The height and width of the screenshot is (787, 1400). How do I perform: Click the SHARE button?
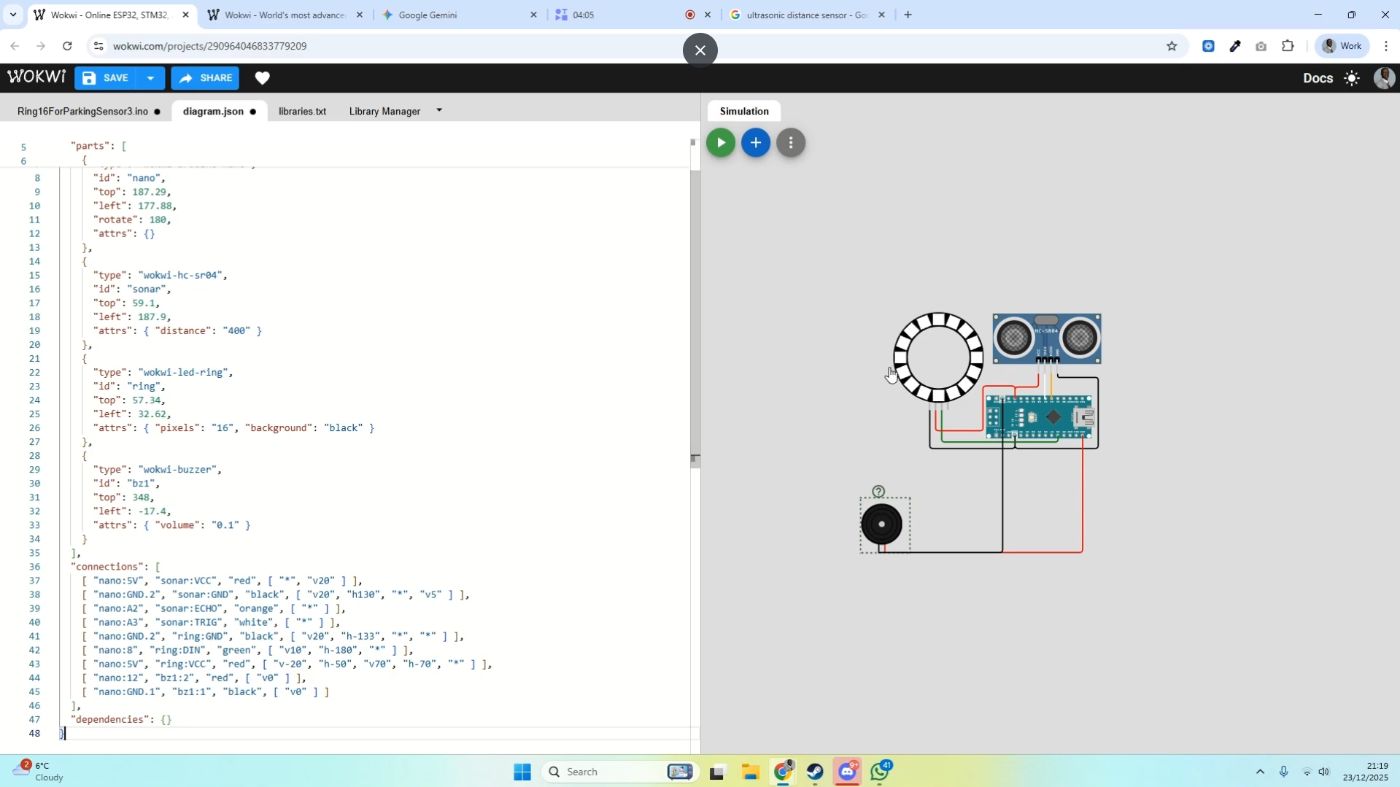pos(205,78)
